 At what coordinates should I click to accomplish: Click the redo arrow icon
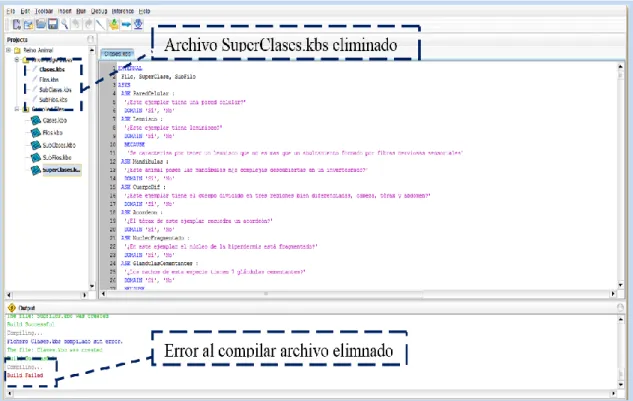[88, 24]
